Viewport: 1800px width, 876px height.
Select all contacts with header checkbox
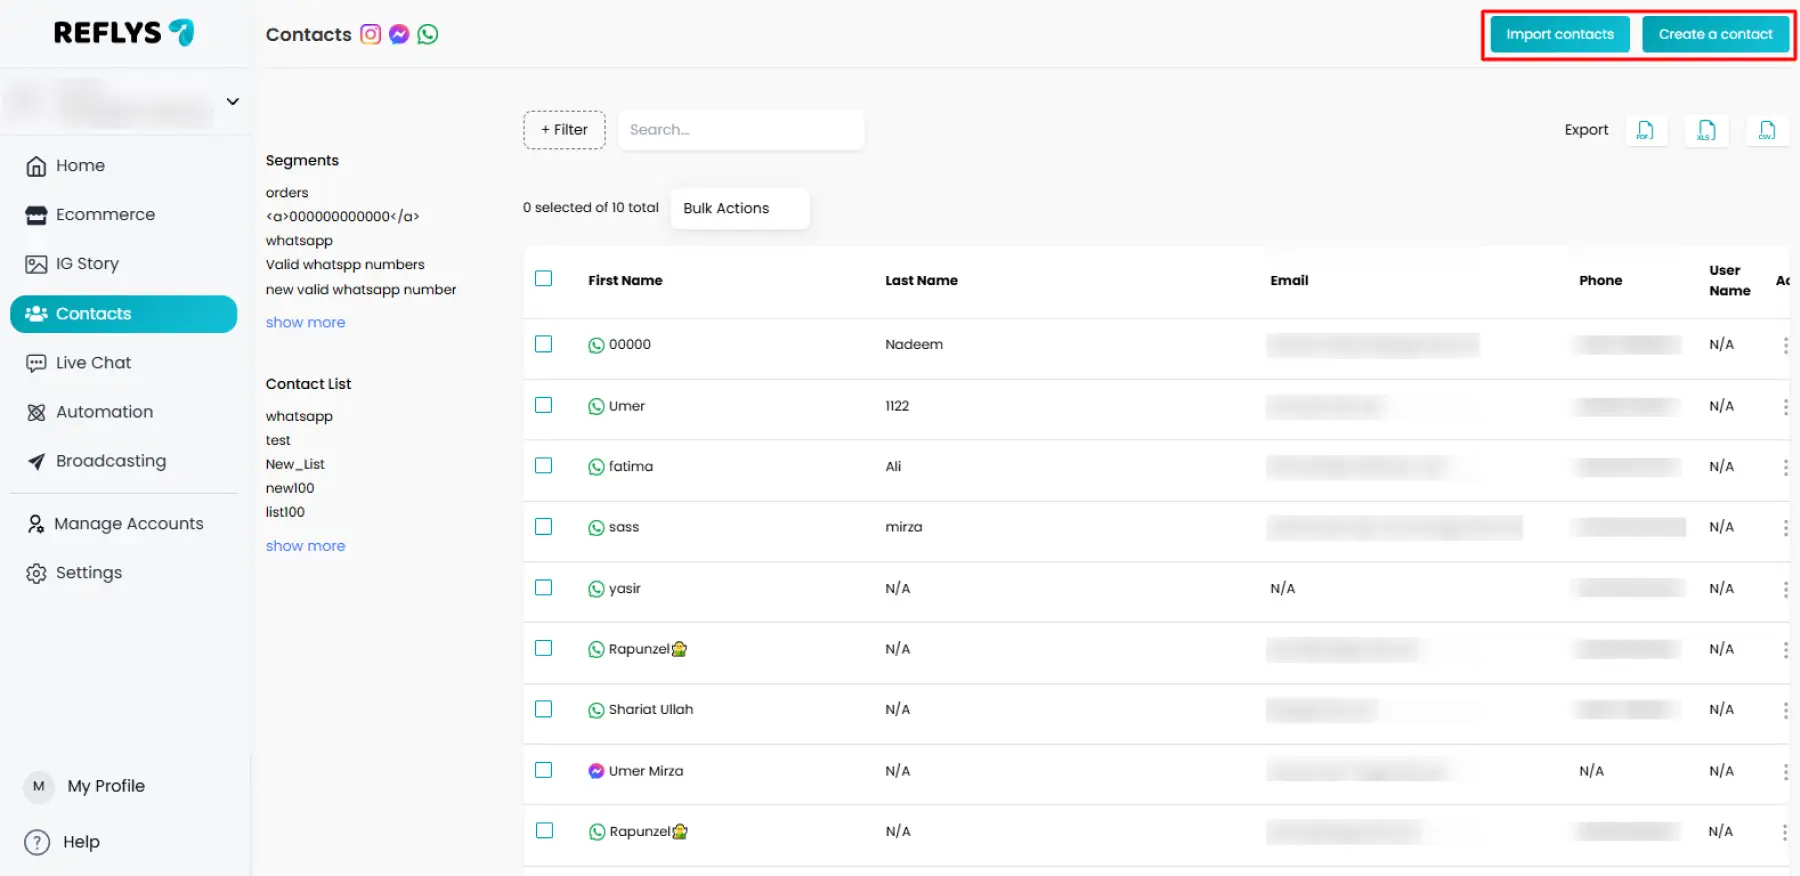coord(544,279)
